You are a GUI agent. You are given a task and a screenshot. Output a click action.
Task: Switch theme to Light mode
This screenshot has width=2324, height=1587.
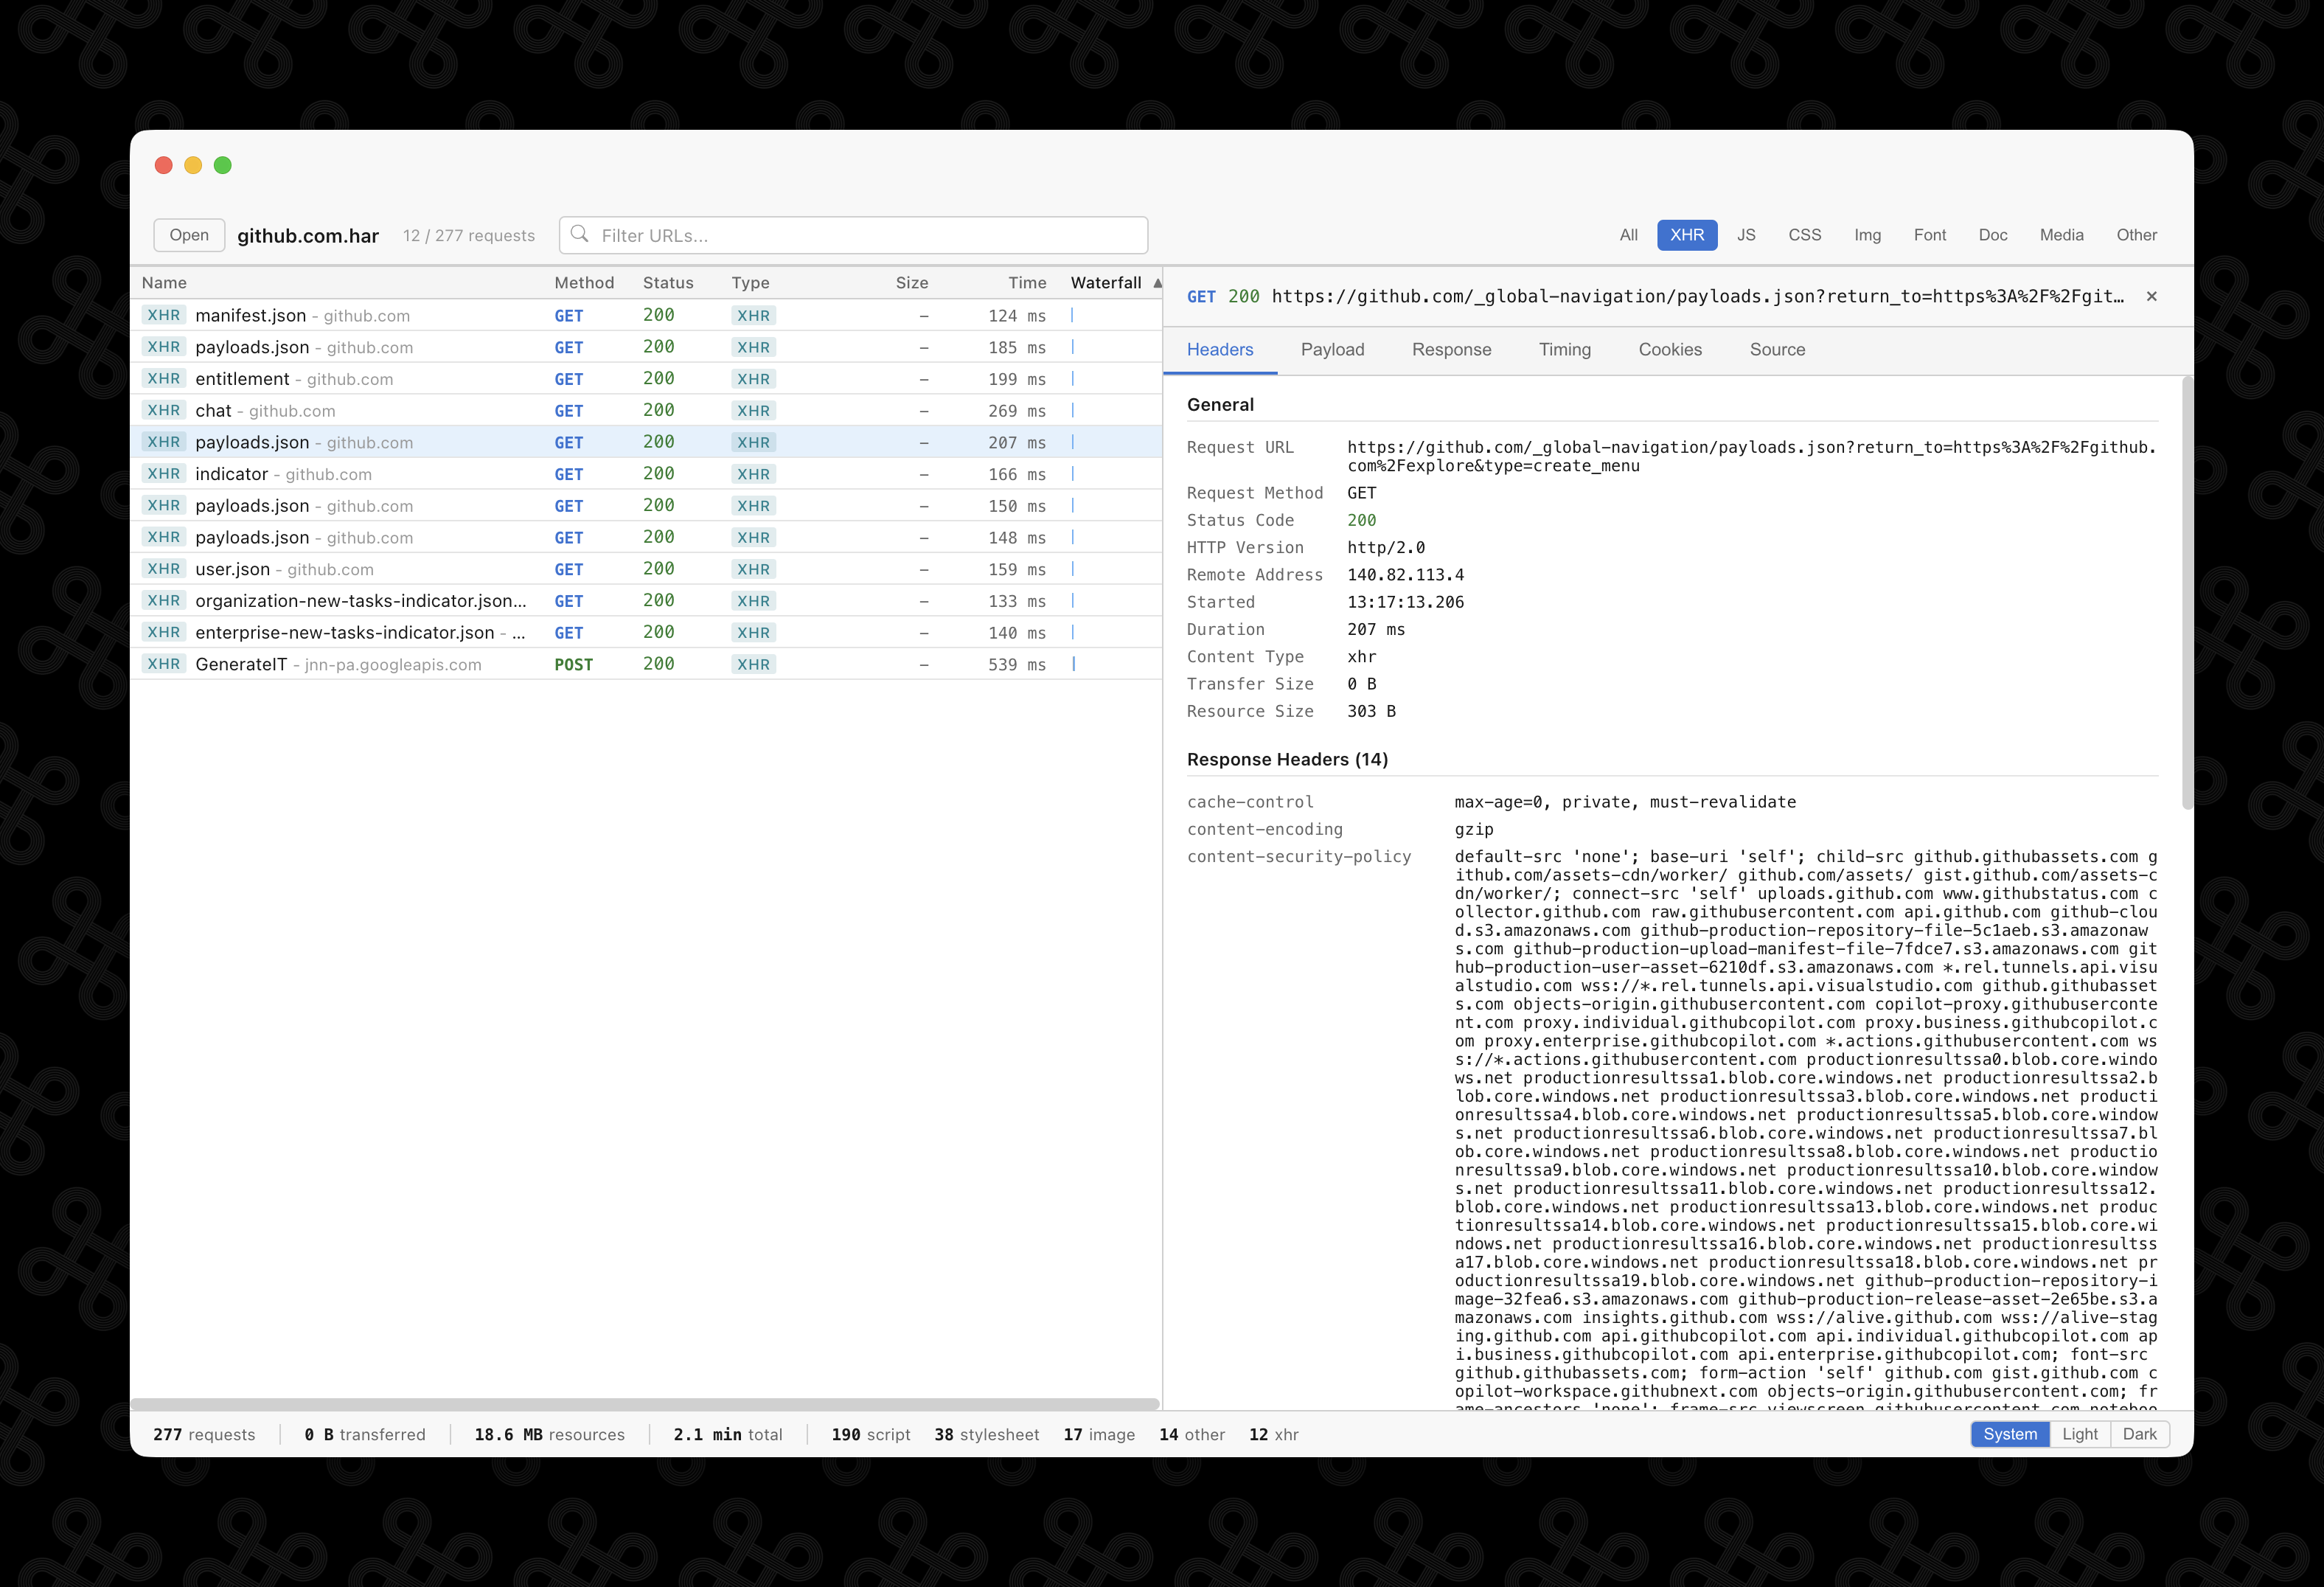(2080, 1434)
